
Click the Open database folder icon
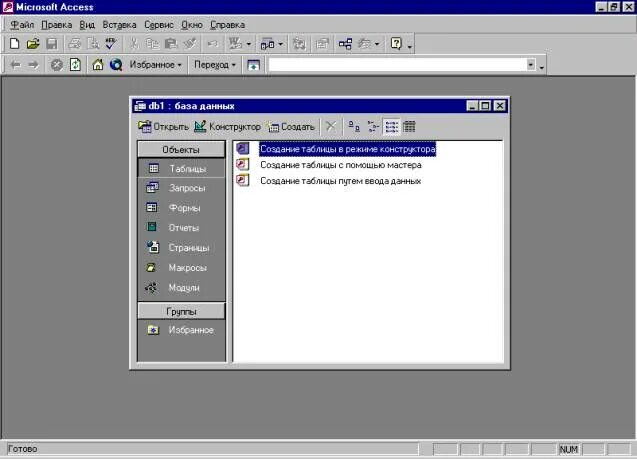[x=33, y=43]
